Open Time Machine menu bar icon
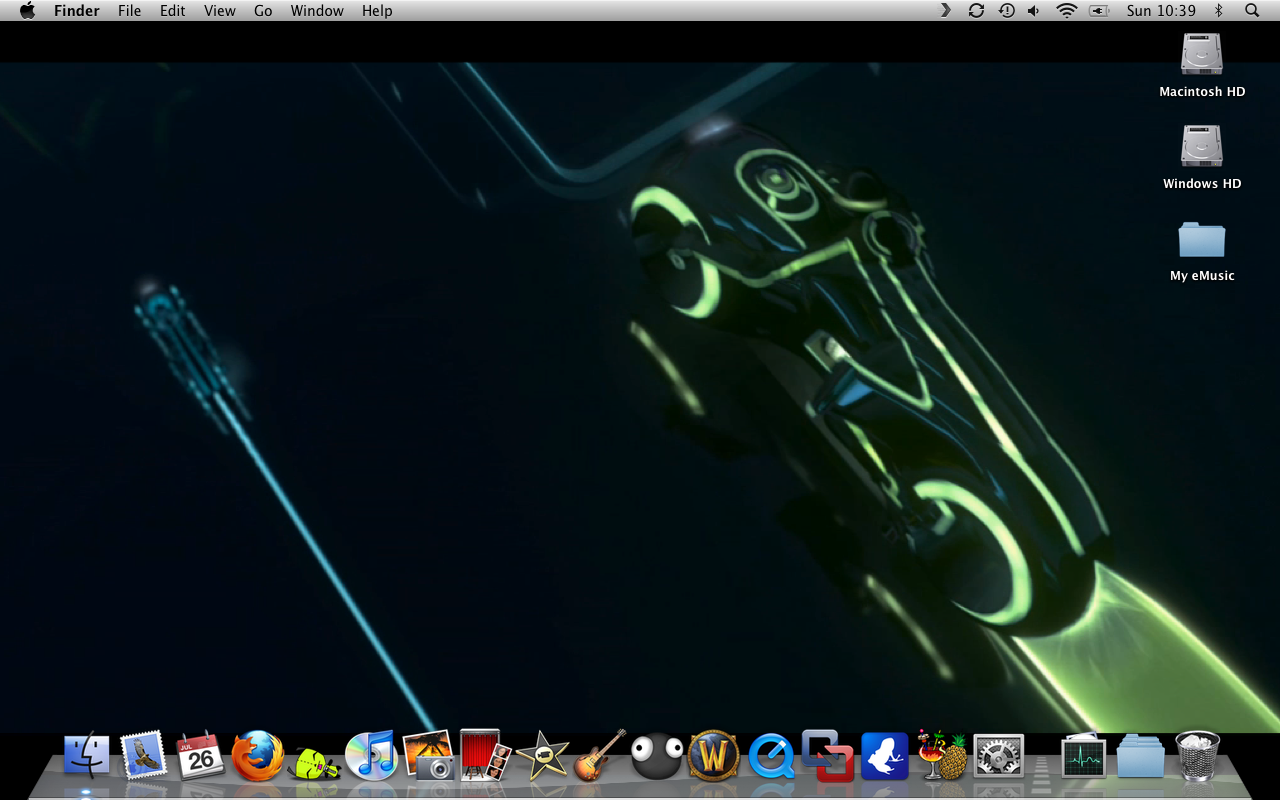The height and width of the screenshot is (800, 1280). [1006, 11]
